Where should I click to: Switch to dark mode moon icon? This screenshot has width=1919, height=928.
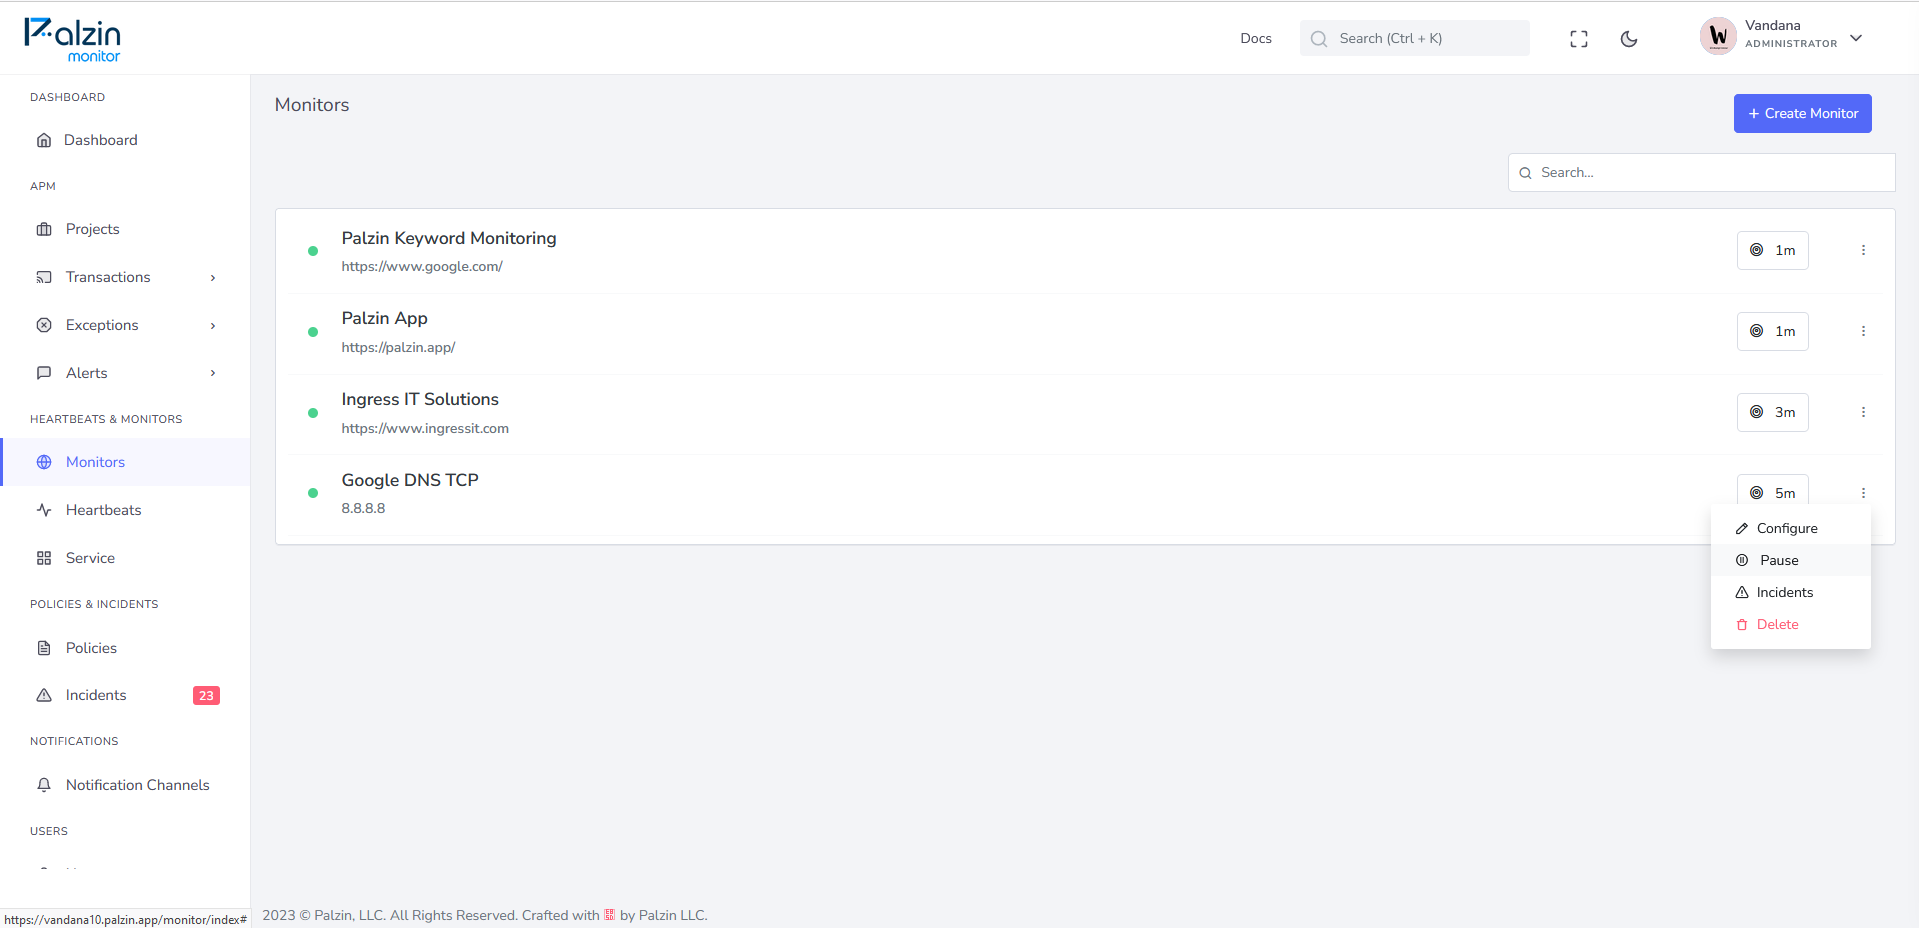pos(1629,39)
